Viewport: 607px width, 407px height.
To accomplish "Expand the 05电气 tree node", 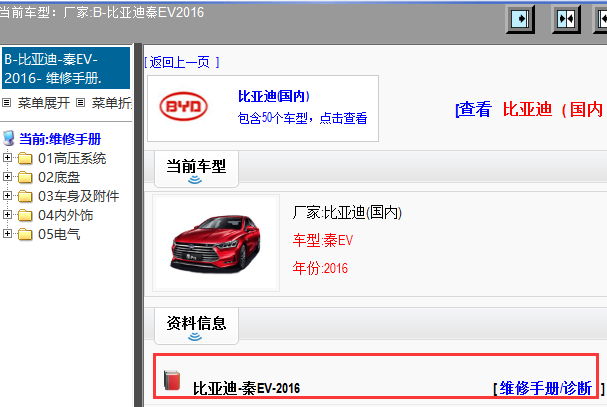I will (7, 234).
